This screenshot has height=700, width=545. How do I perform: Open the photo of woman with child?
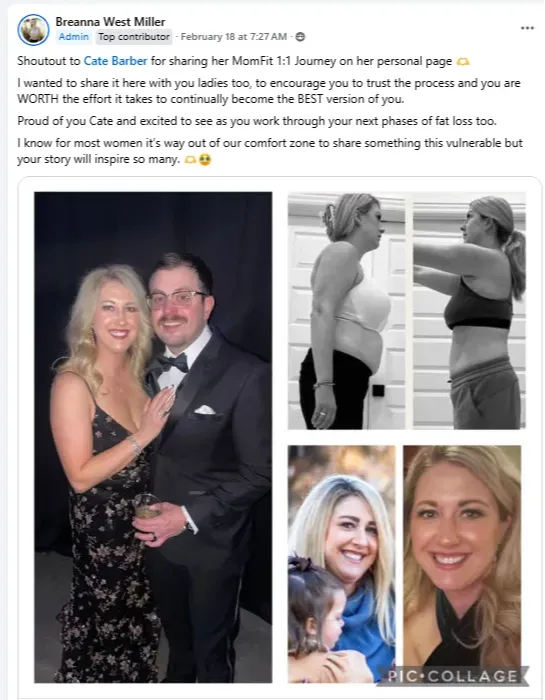pos(341,564)
